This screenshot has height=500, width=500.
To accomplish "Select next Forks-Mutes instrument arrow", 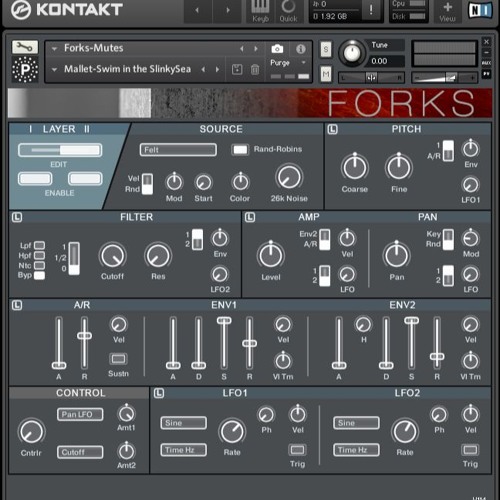I will 256,49.
